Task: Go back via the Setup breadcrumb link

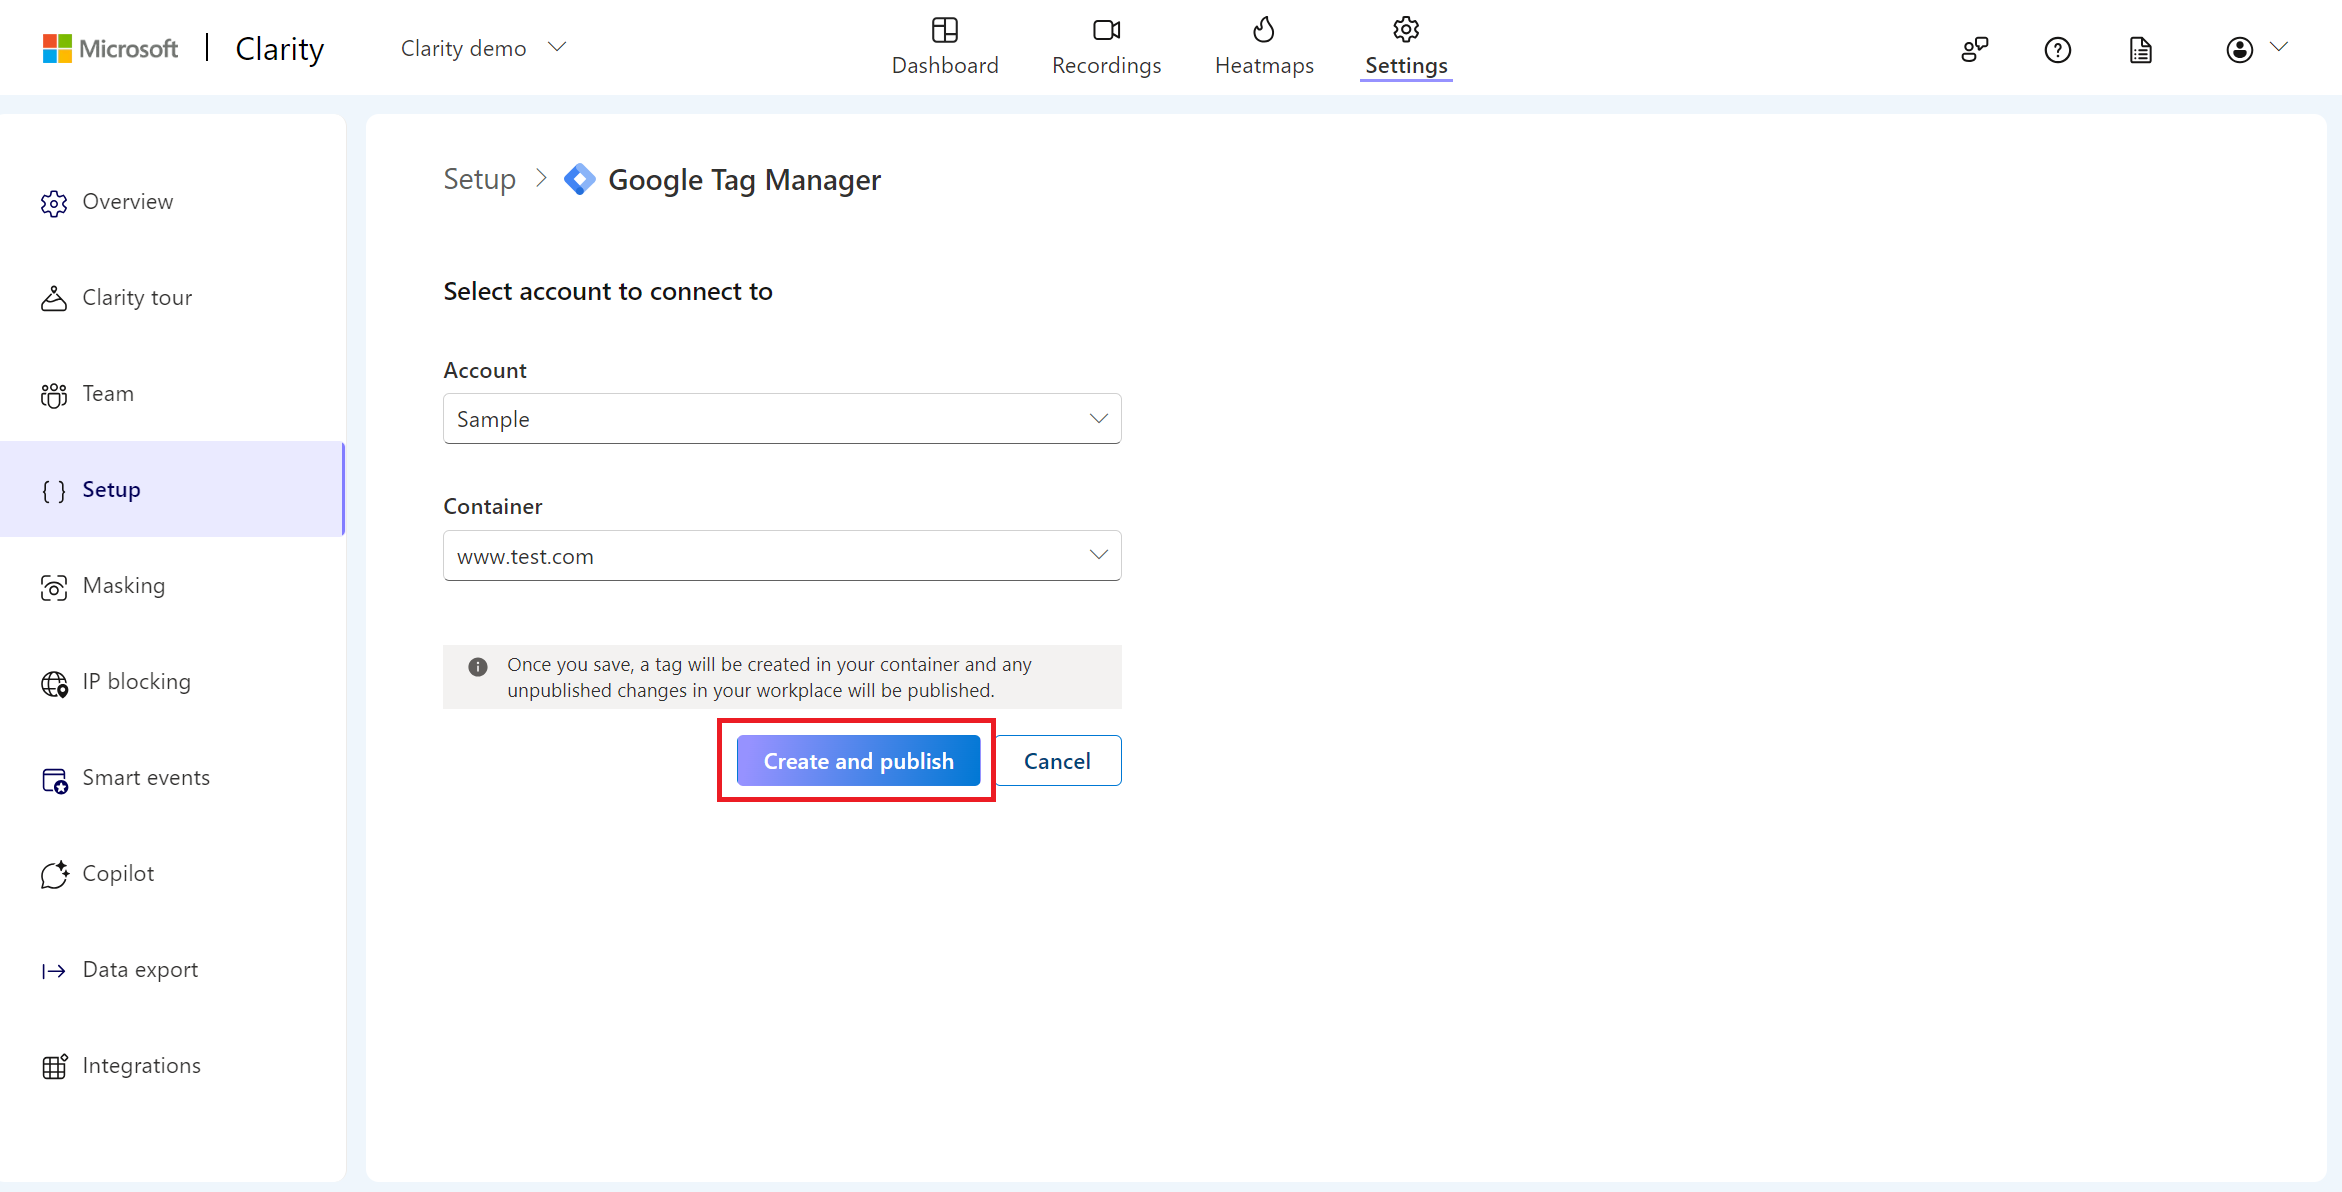Action: [x=479, y=179]
